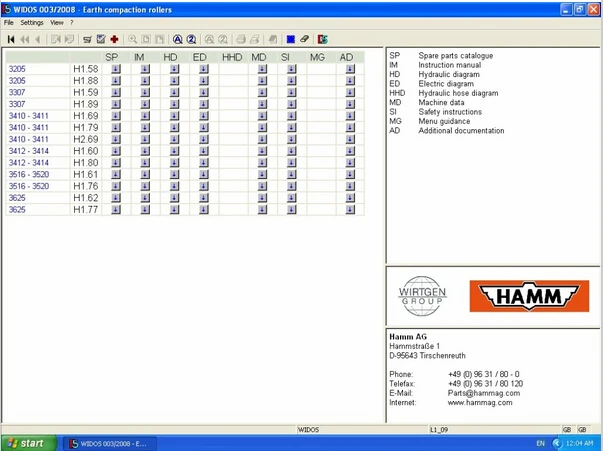Viewport: 603px width, 451px height.
Task: Click the Parts@hammag.com e-mail address
Action: click(484, 393)
